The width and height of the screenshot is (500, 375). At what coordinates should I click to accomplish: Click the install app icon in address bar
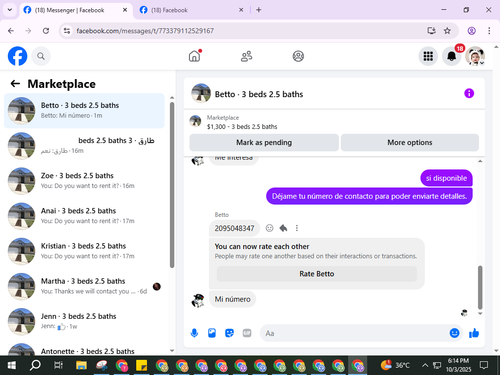pyautogui.click(x=432, y=31)
